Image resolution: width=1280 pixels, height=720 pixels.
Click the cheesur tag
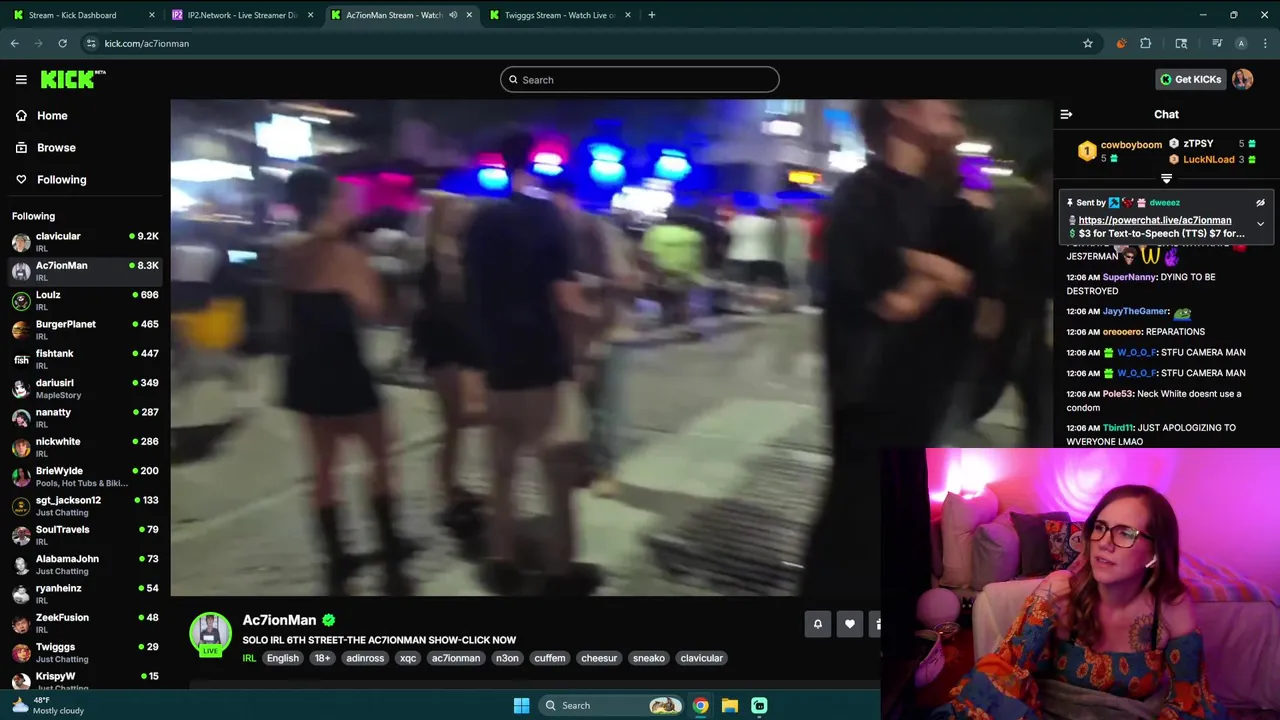tap(599, 658)
